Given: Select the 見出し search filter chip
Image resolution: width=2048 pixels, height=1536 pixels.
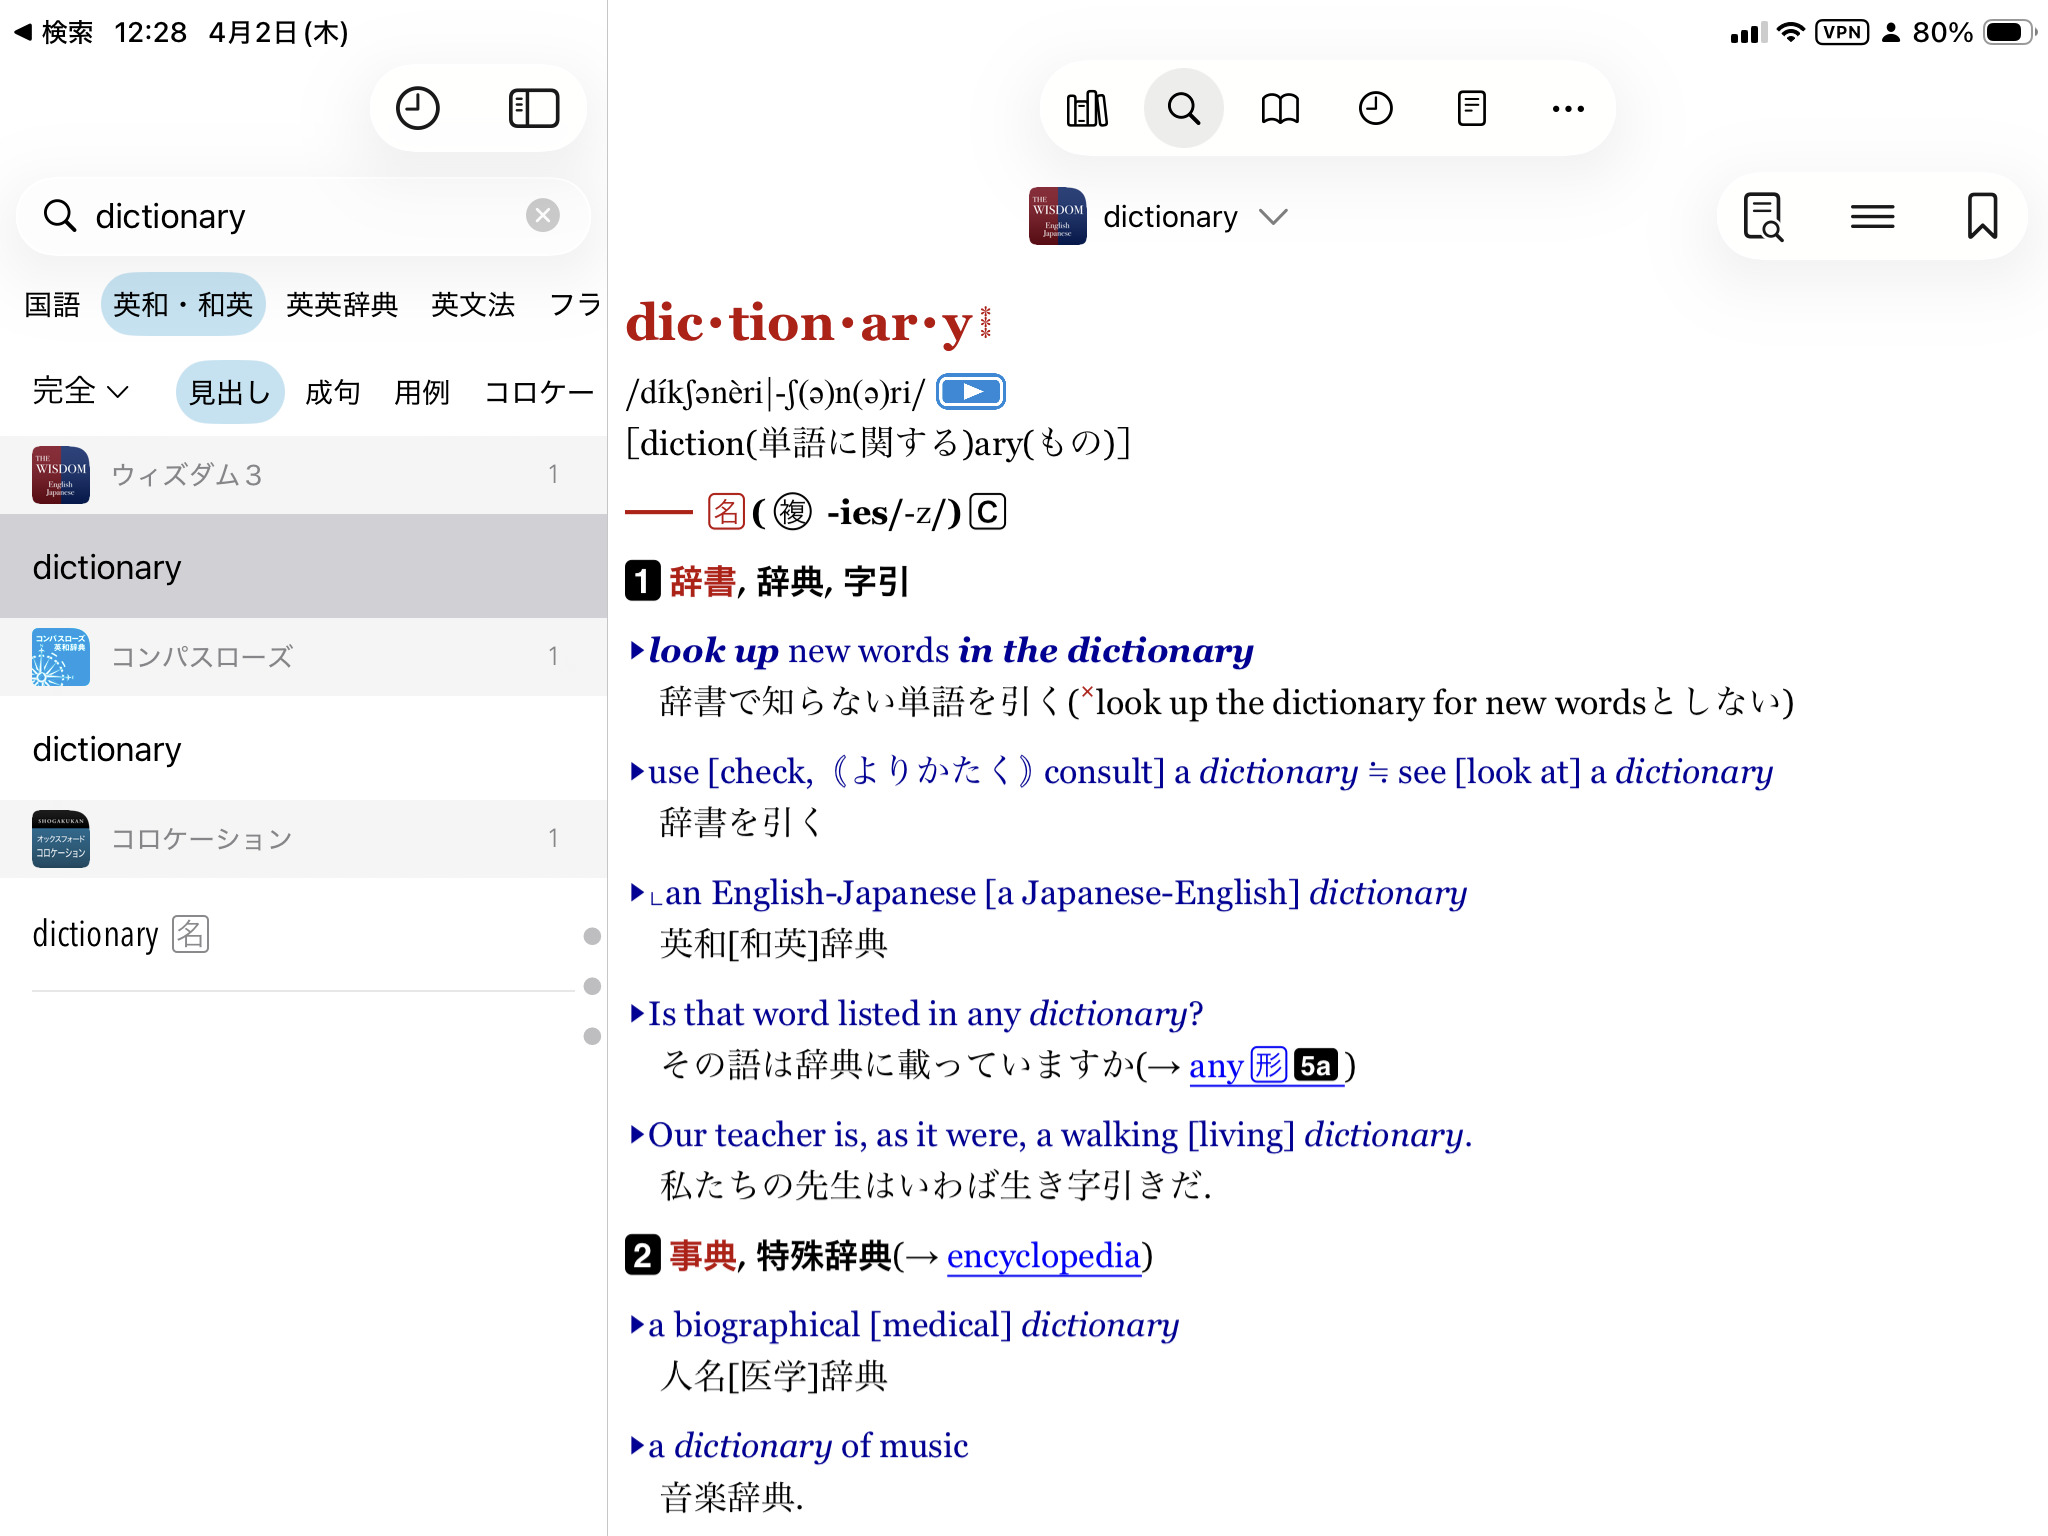Looking at the screenshot, I should click(x=230, y=392).
